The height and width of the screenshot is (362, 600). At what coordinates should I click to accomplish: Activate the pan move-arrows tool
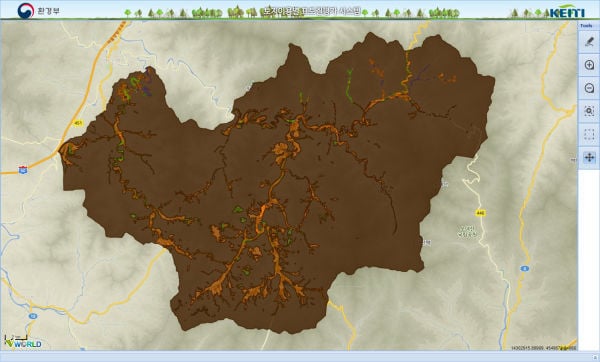[589, 157]
